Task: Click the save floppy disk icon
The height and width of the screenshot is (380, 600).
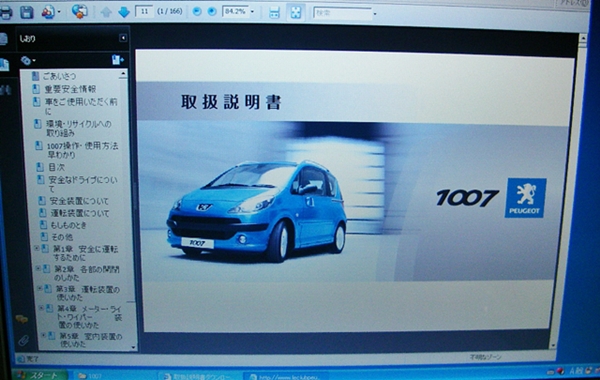Action: point(27,12)
